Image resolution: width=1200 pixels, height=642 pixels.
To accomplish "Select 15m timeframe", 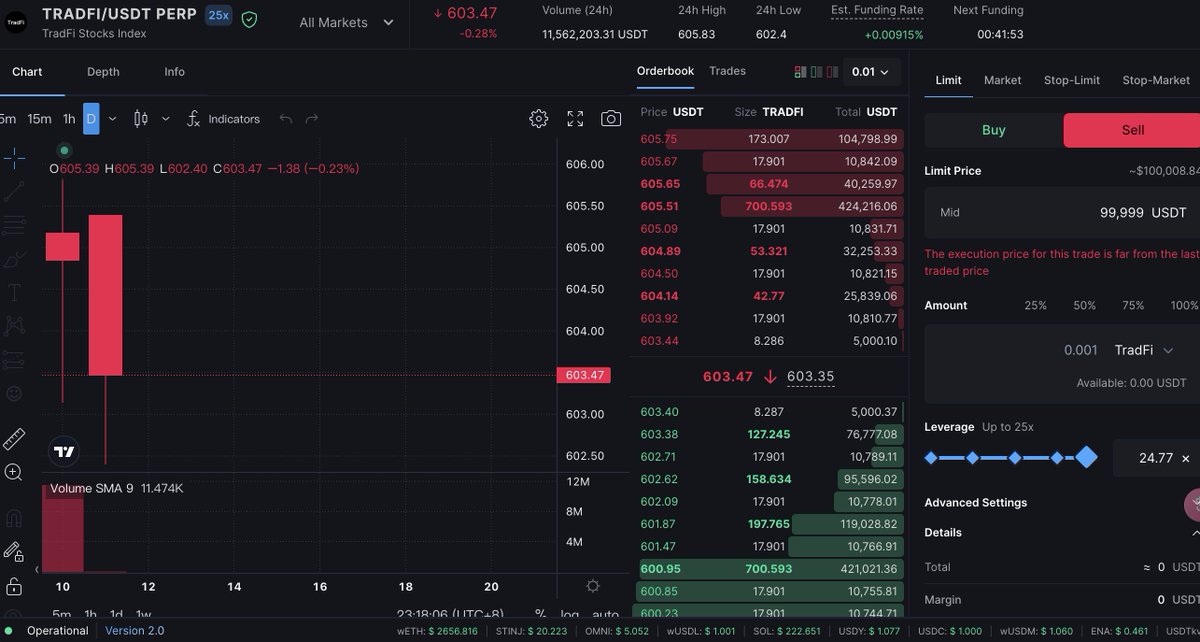I will click(39, 118).
